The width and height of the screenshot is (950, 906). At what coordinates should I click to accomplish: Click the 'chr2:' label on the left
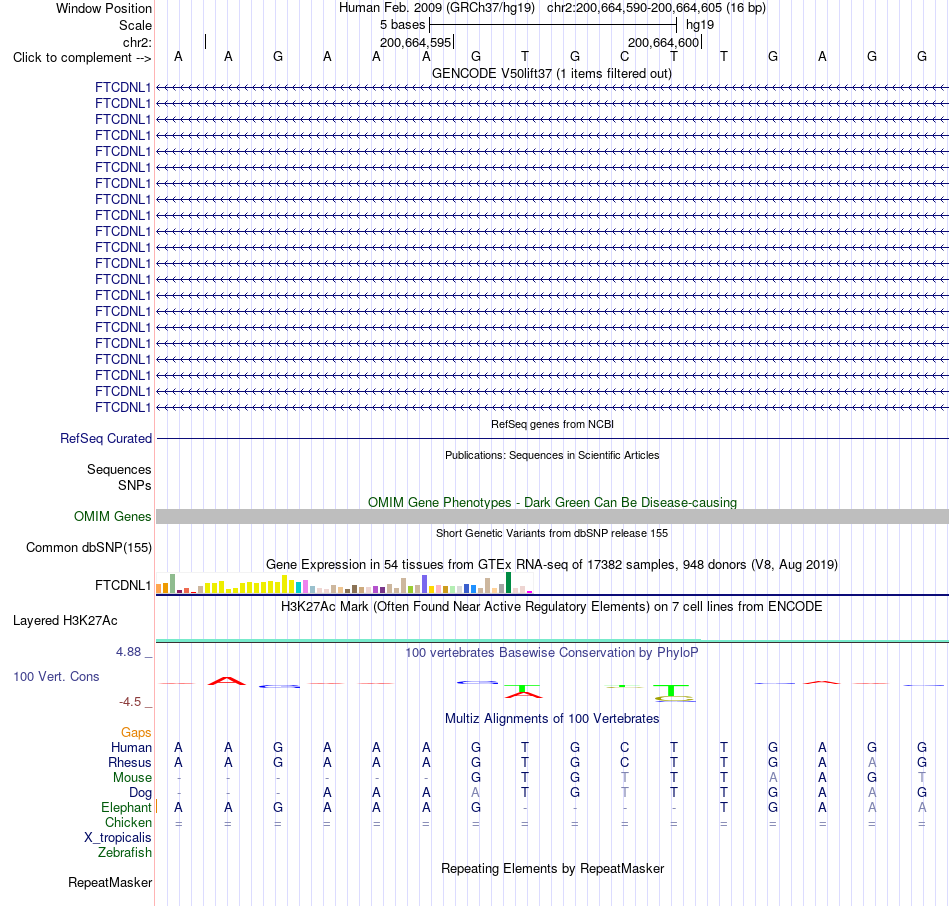137,42
